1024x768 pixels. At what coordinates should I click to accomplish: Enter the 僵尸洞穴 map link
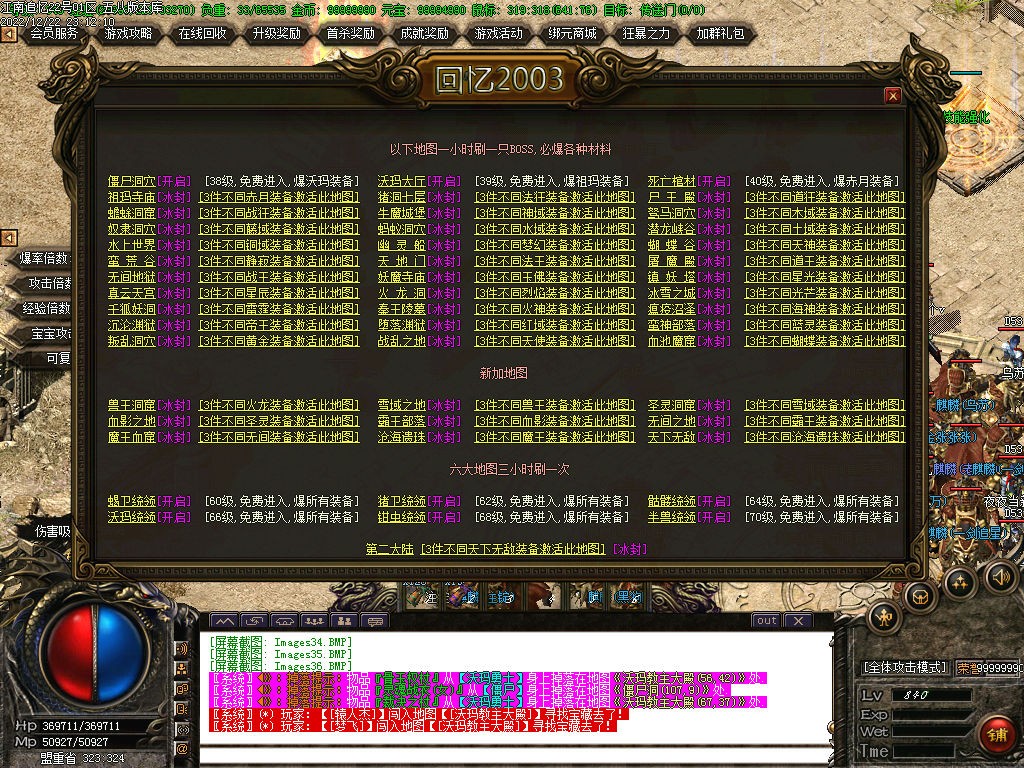click(x=132, y=181)
